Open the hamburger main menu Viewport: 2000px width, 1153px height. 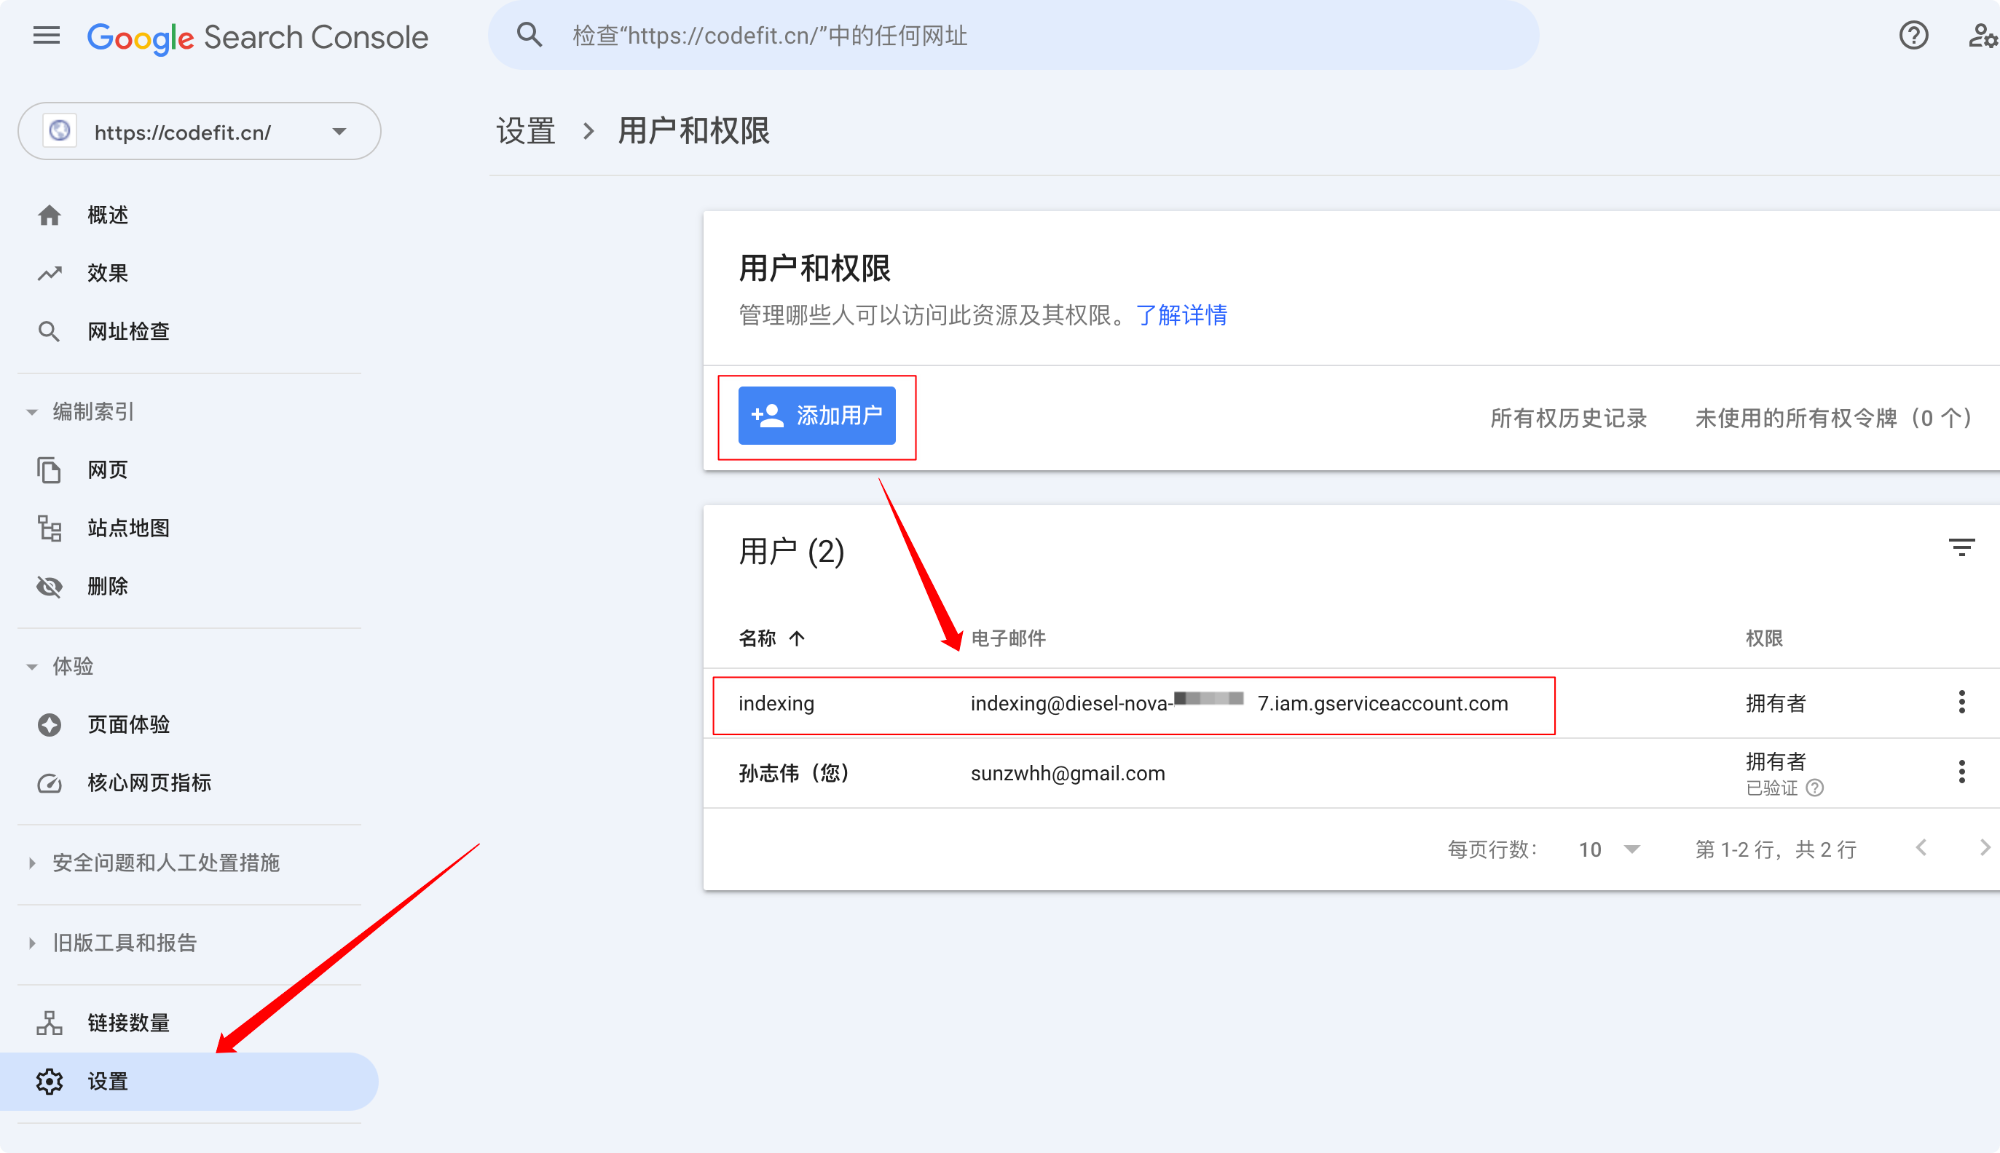tap(46, 37)
